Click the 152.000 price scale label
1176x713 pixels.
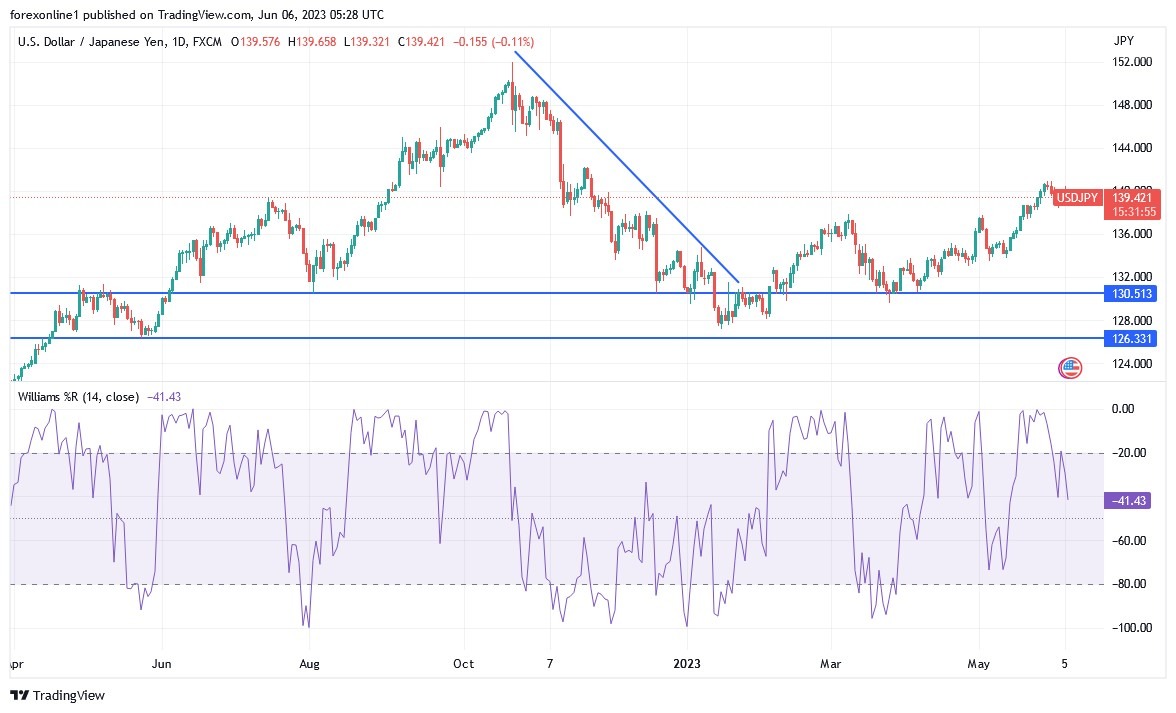pyautogui.click(x=1131, y=62)
